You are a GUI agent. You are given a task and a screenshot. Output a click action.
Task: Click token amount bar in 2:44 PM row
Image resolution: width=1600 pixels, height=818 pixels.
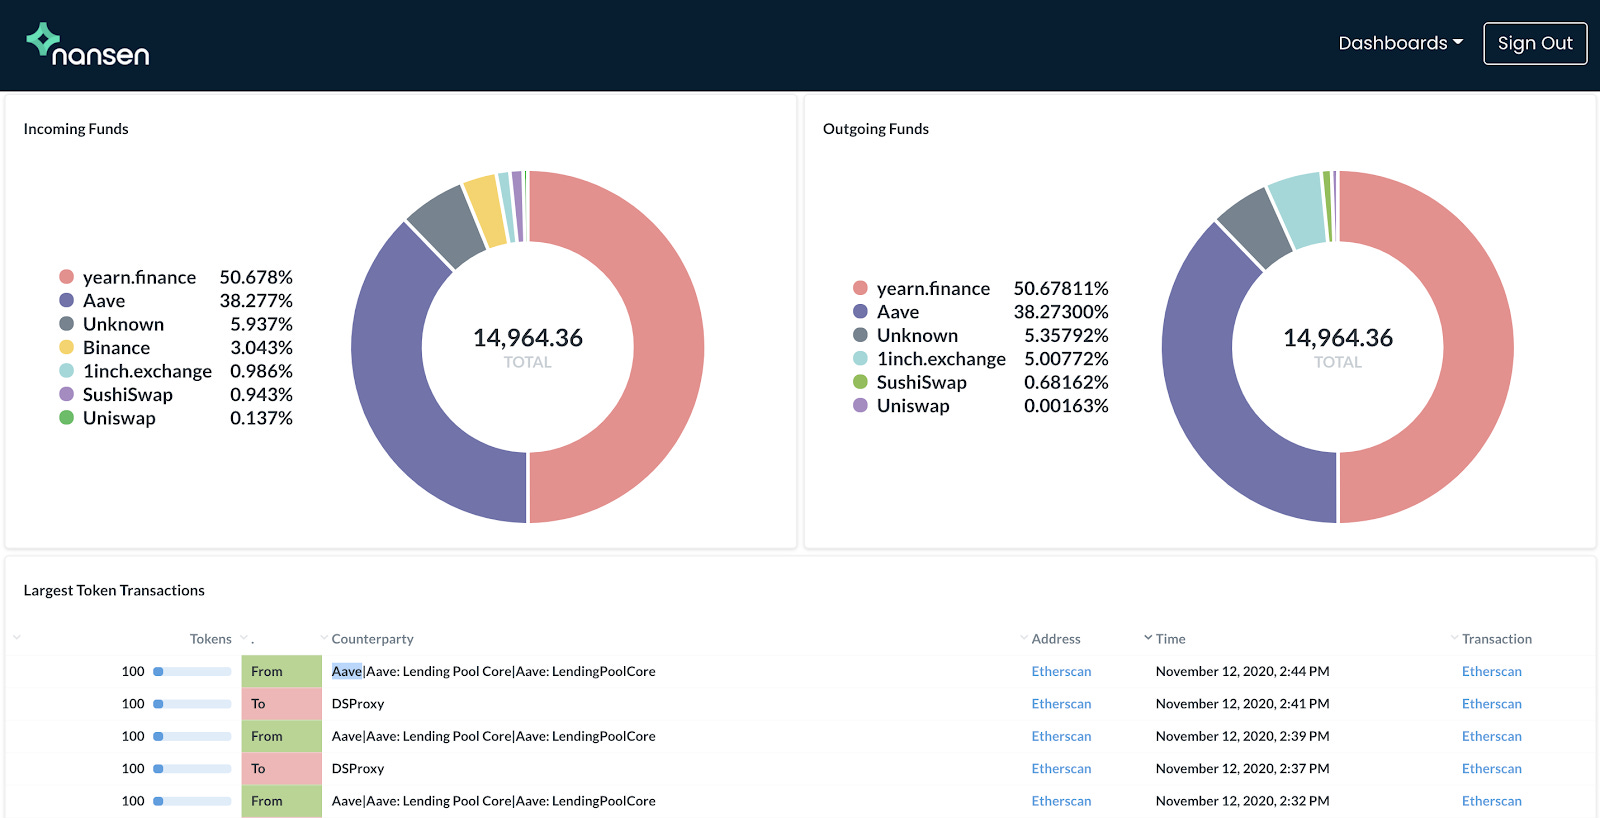192,672
